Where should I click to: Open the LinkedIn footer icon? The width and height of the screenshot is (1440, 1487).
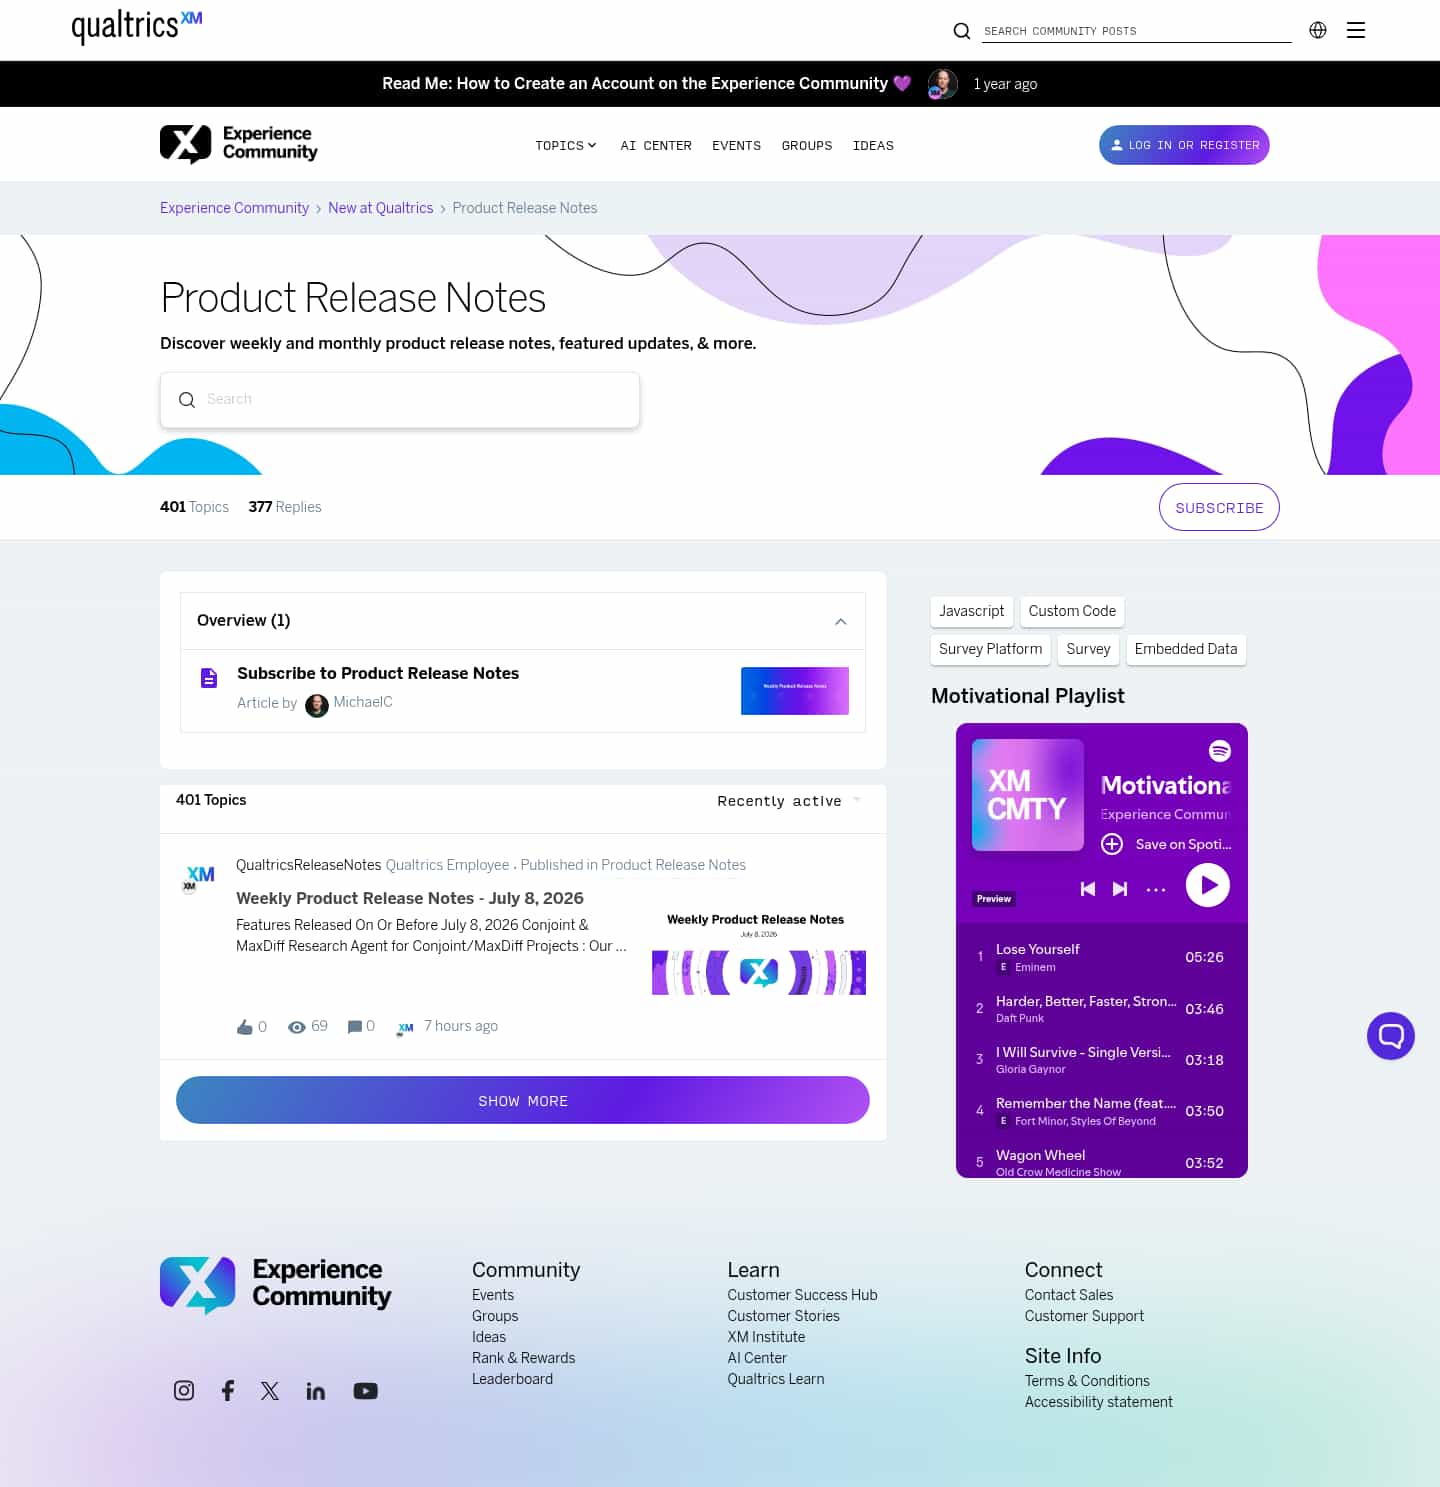(x=315, y=1390)
